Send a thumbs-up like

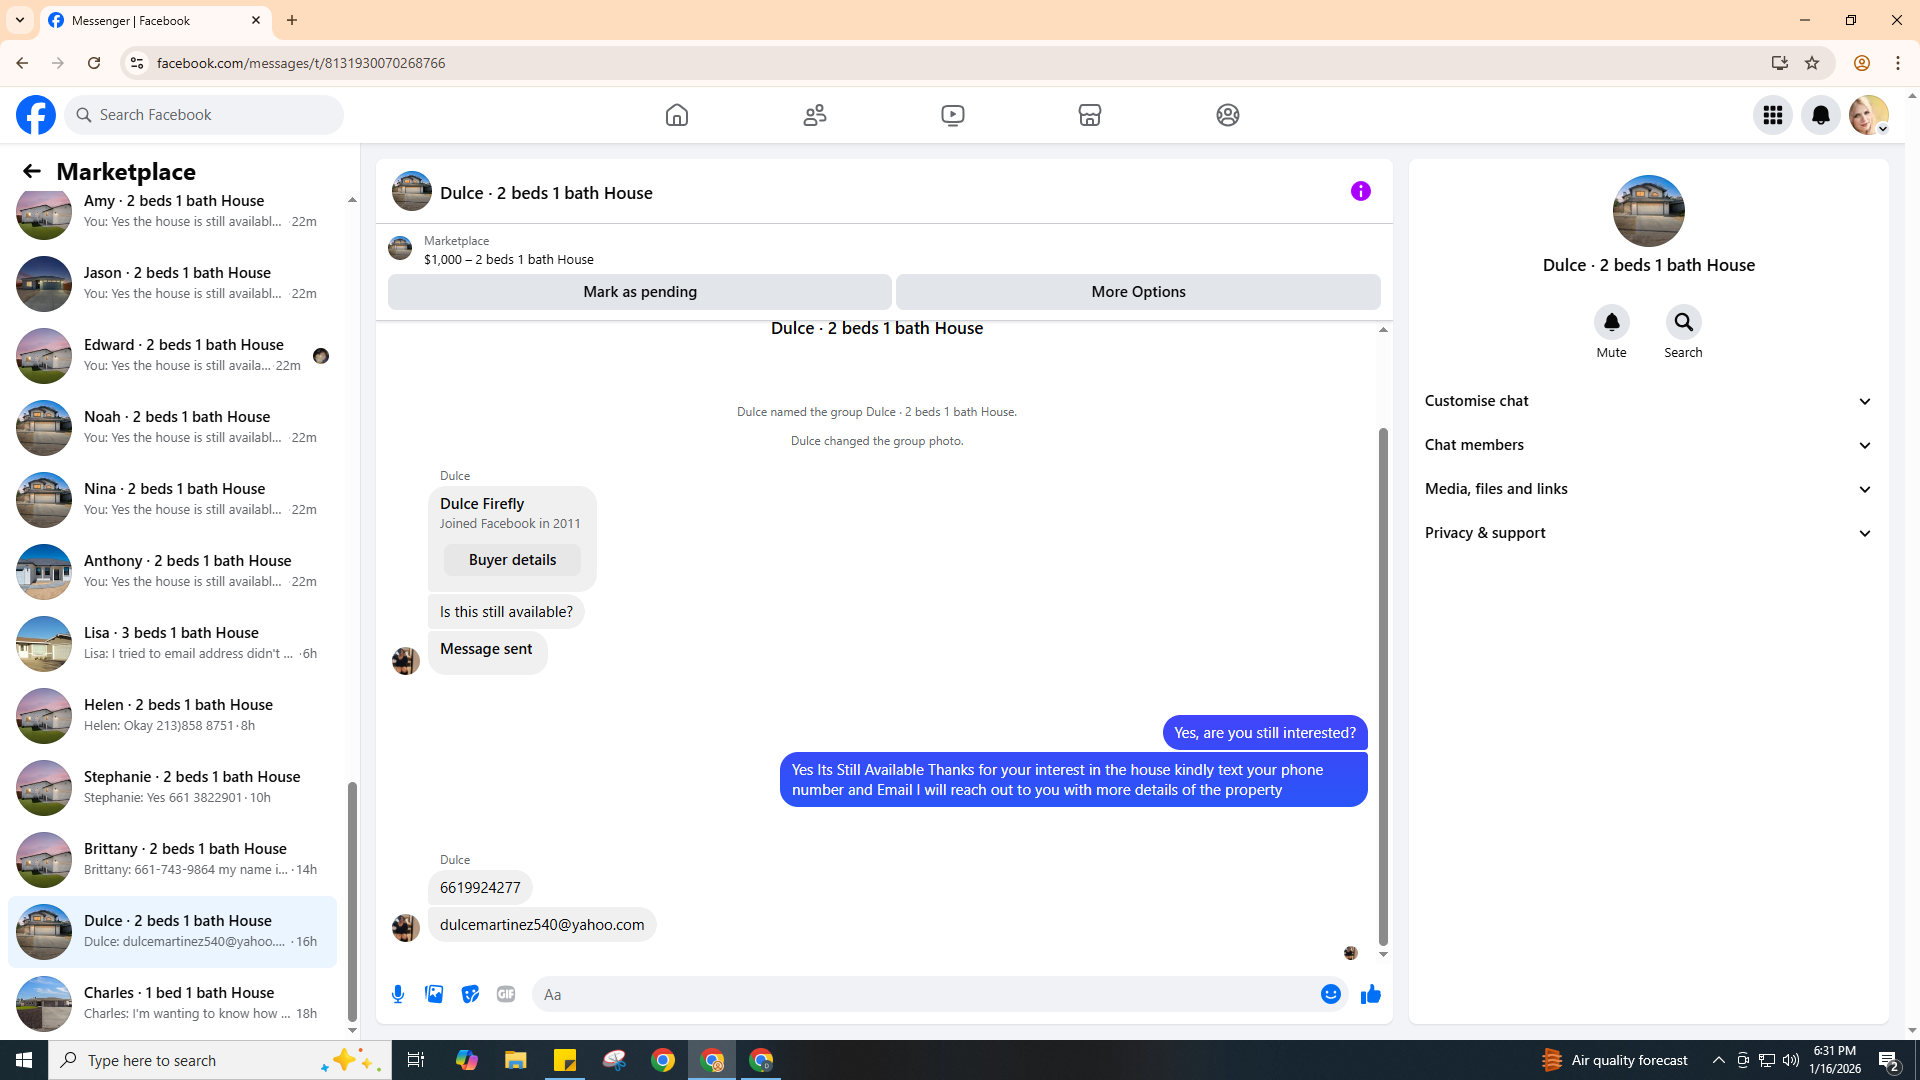tap(1370, 994)
